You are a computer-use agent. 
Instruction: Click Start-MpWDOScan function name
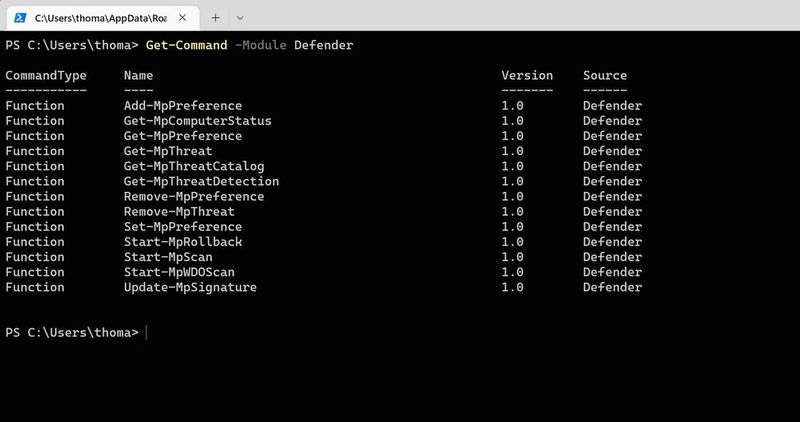click(x=179, y=272)
